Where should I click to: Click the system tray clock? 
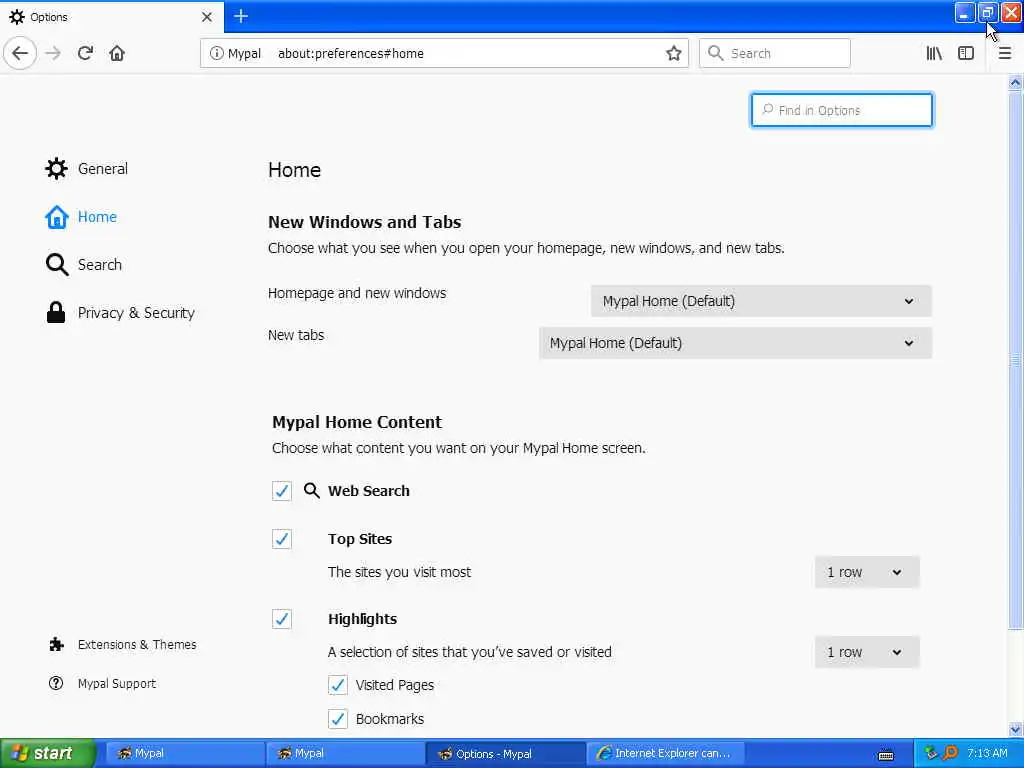pyautogui.click(x=987, y=753)
